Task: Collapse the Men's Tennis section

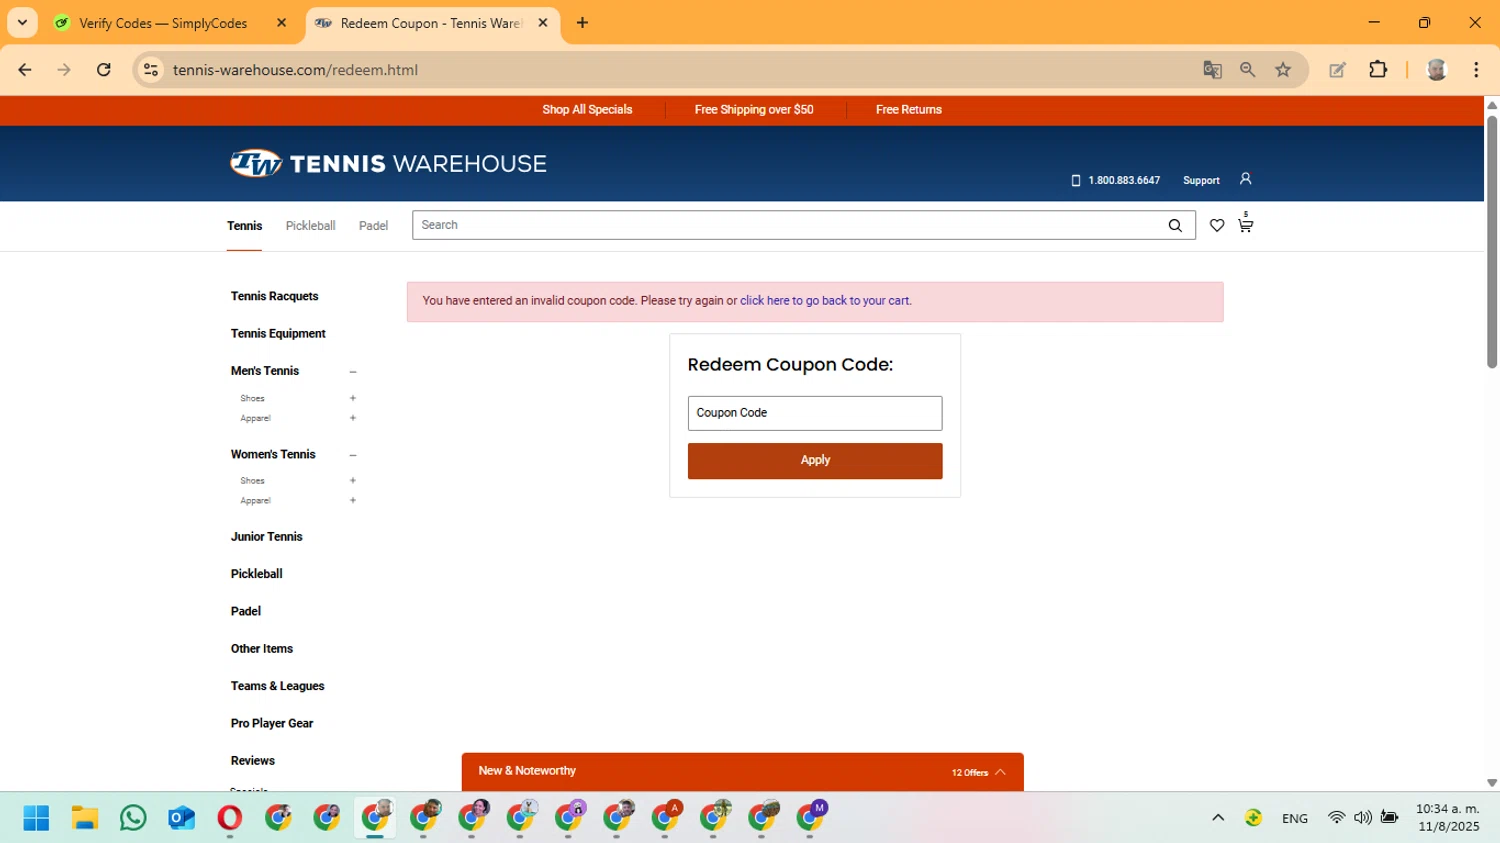Action: (353, 372)
